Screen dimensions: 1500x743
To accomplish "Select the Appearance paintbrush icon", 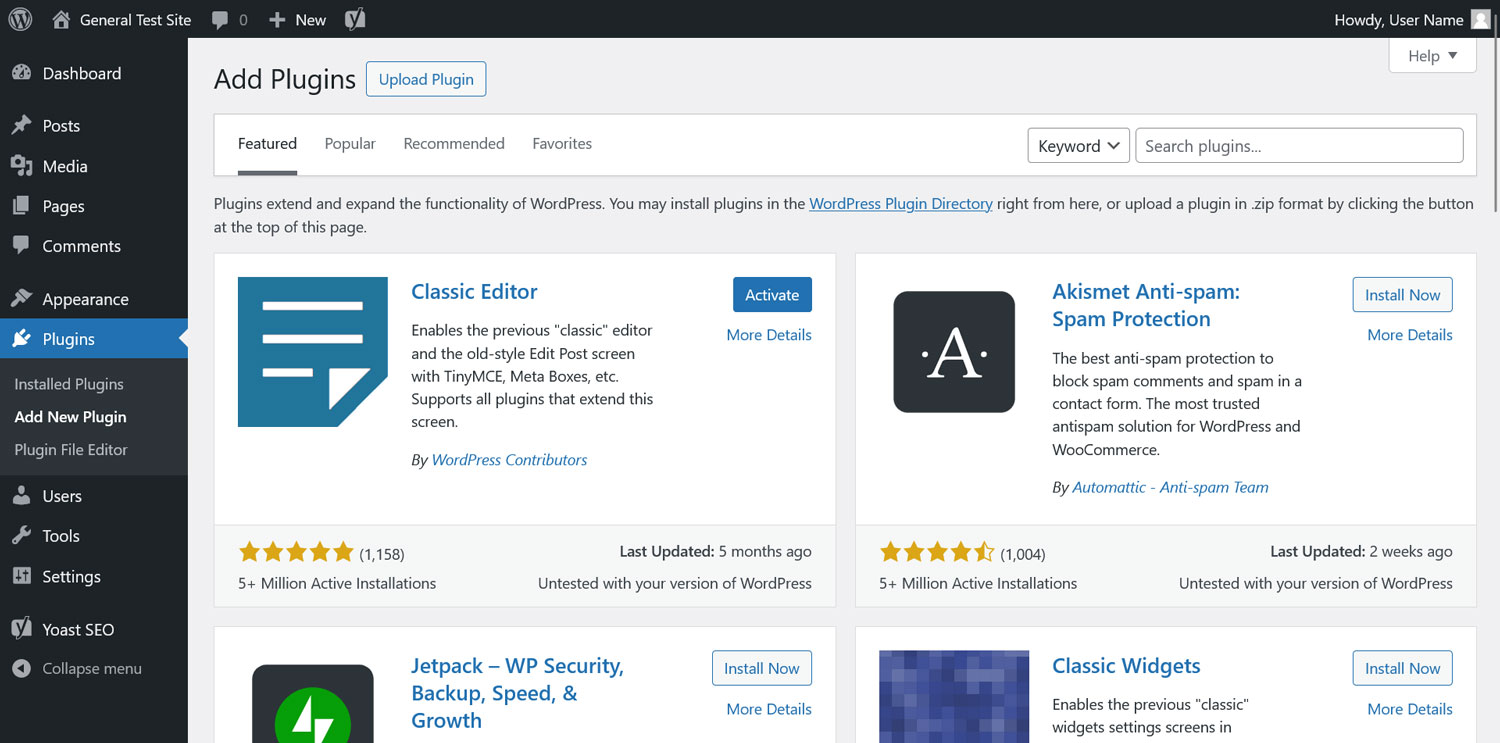I will (22, 298).
